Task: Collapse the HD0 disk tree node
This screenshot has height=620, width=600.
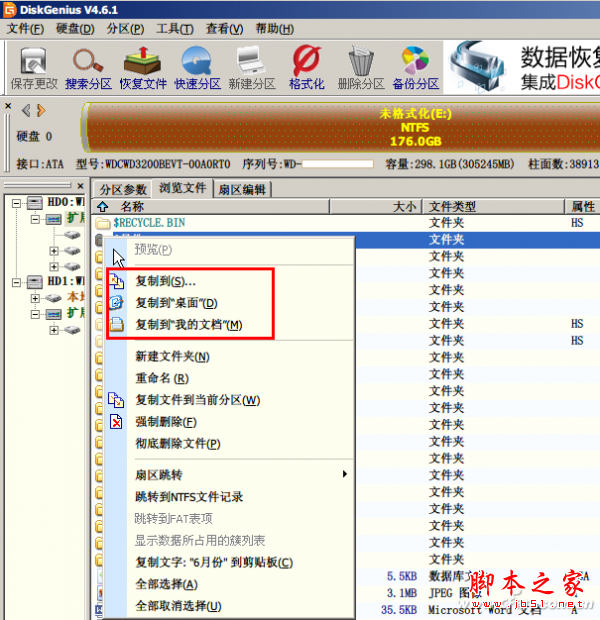Action: (16, 203)
